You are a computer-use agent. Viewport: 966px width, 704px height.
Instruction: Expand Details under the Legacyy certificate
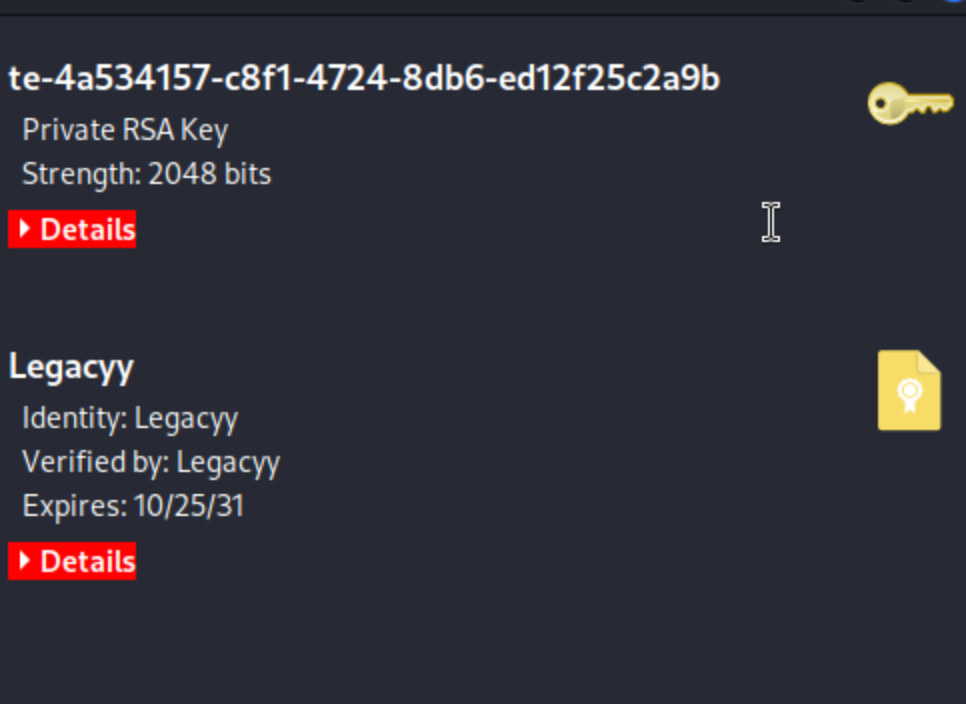(x=72, y=561)
